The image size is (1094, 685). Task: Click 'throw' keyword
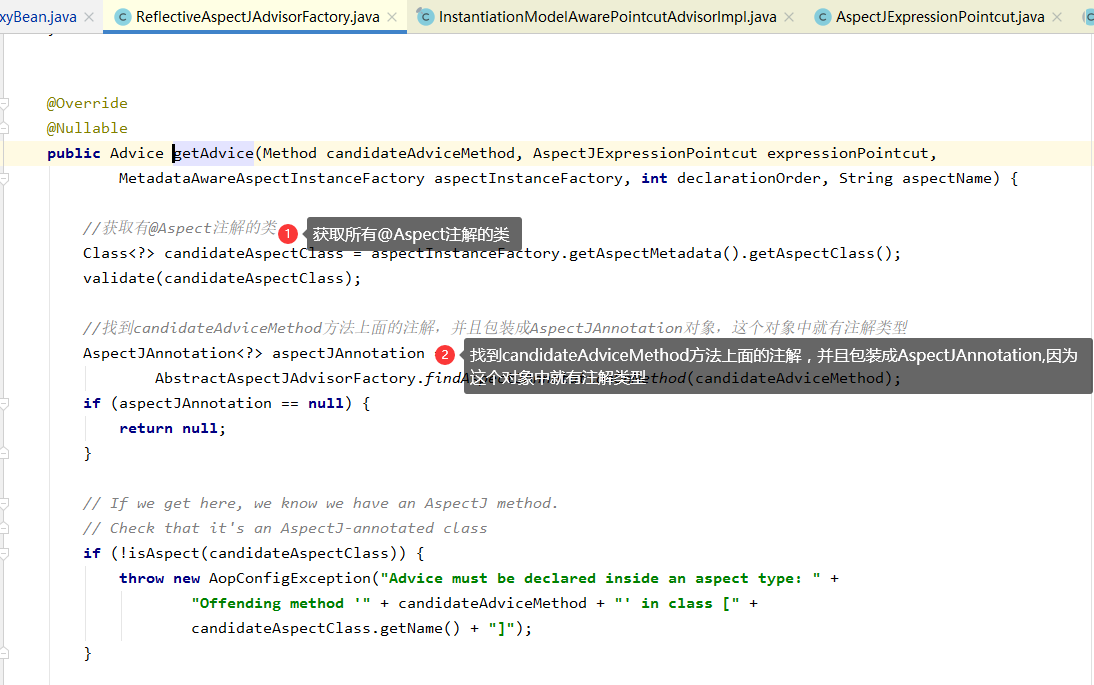coord(142,578)
